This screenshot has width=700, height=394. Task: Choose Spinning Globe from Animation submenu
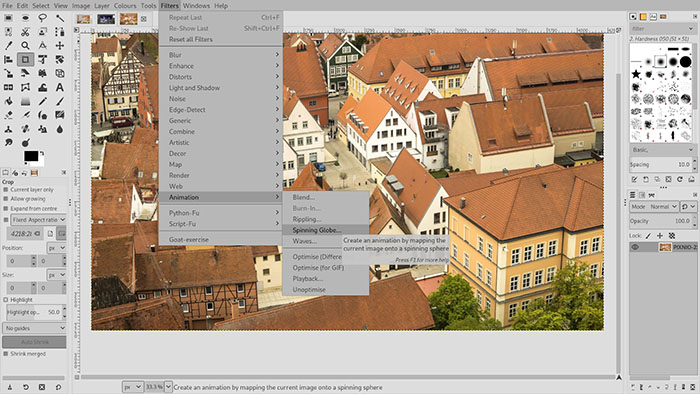click(x=325, y=230)
